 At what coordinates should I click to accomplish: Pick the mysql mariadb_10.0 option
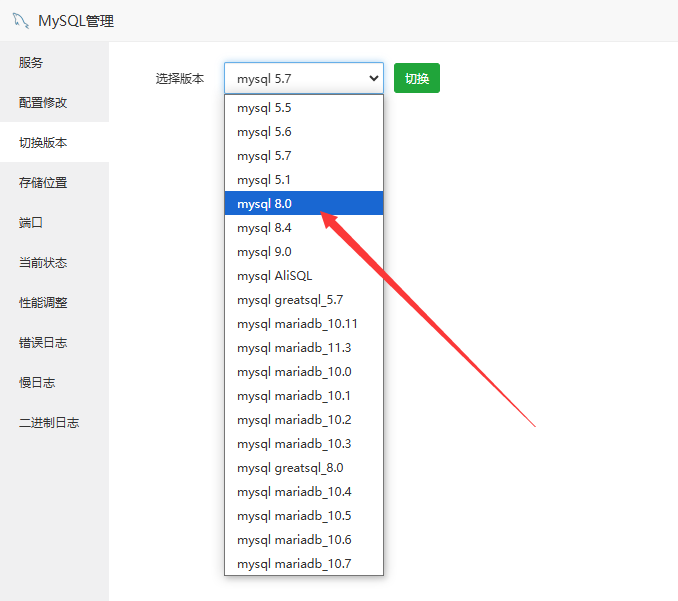[304, 371]
